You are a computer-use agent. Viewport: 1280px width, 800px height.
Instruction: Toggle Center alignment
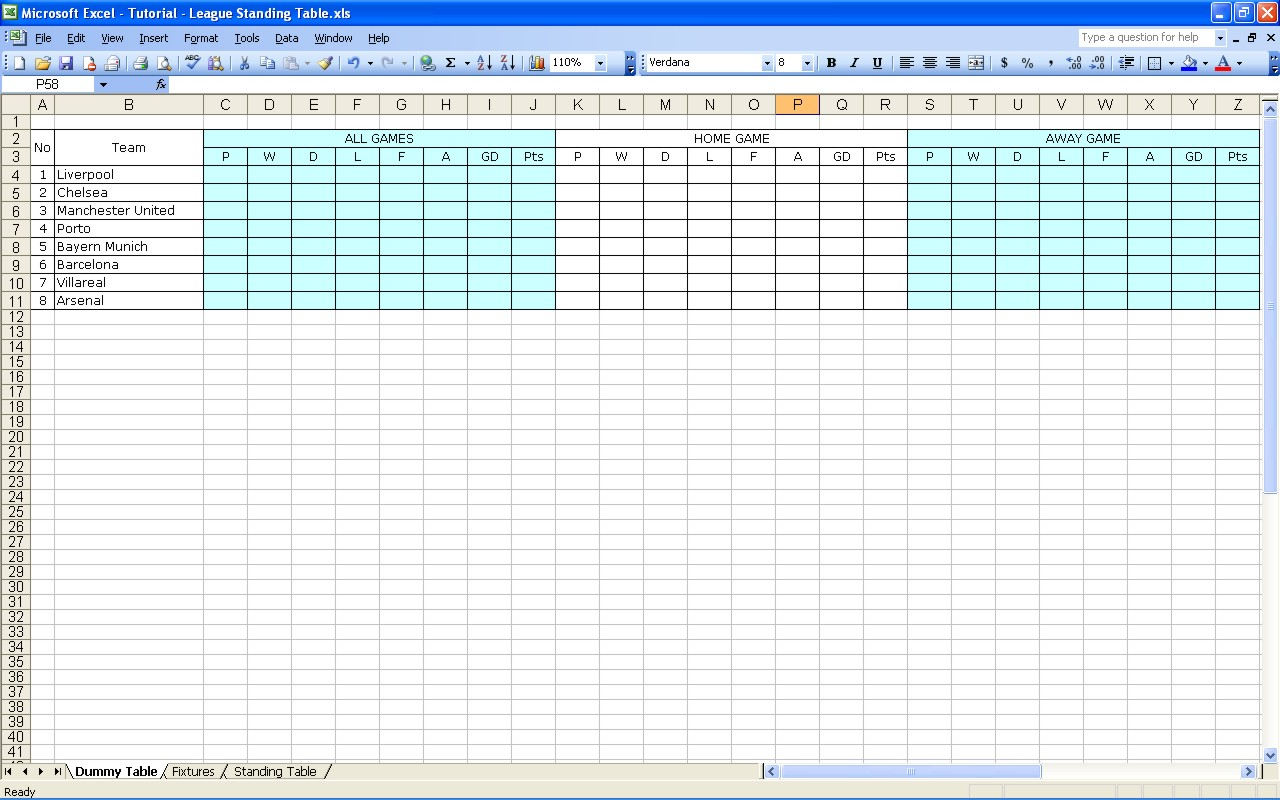click(929, 63)
